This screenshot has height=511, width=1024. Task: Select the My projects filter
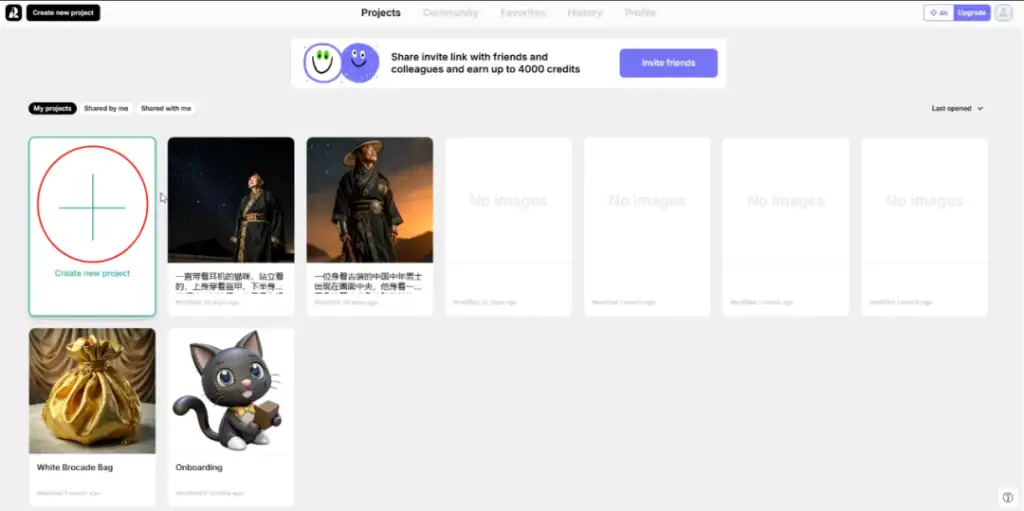[x=52, y=108]
